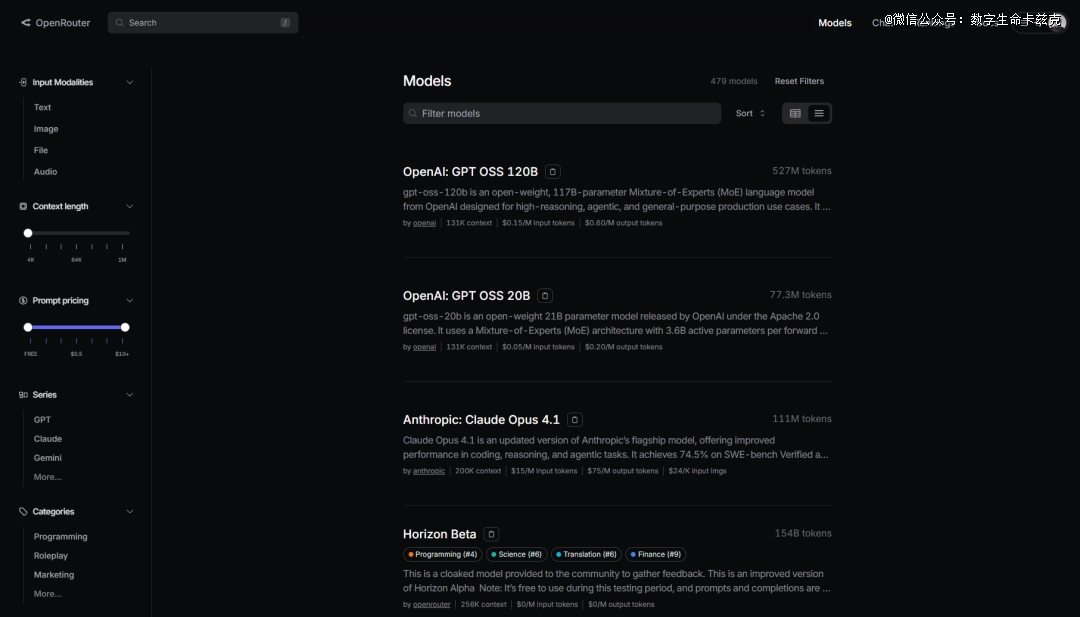Filter by Claude series
Image resolution: width=1080 pixels, height=617 pixels.
(x=48, y=439)
